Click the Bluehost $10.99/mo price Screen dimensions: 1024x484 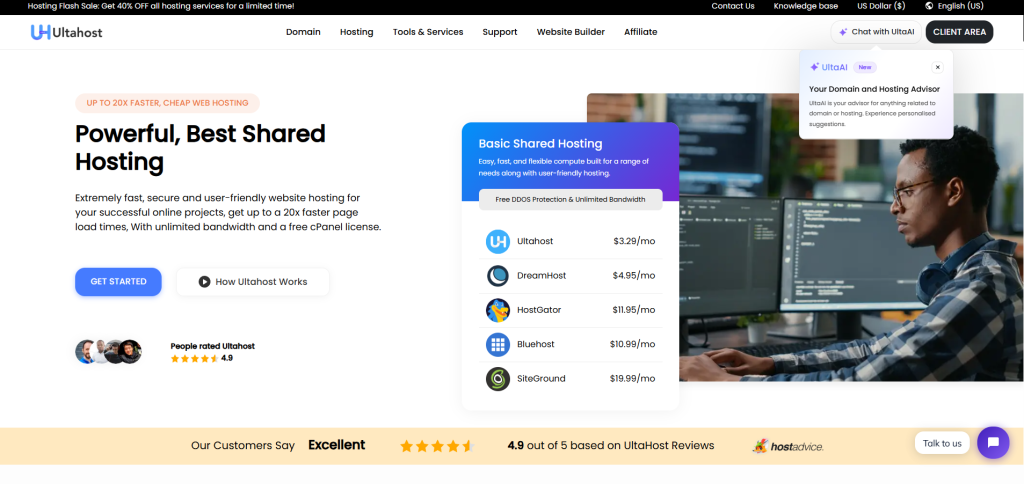[632, 344]
